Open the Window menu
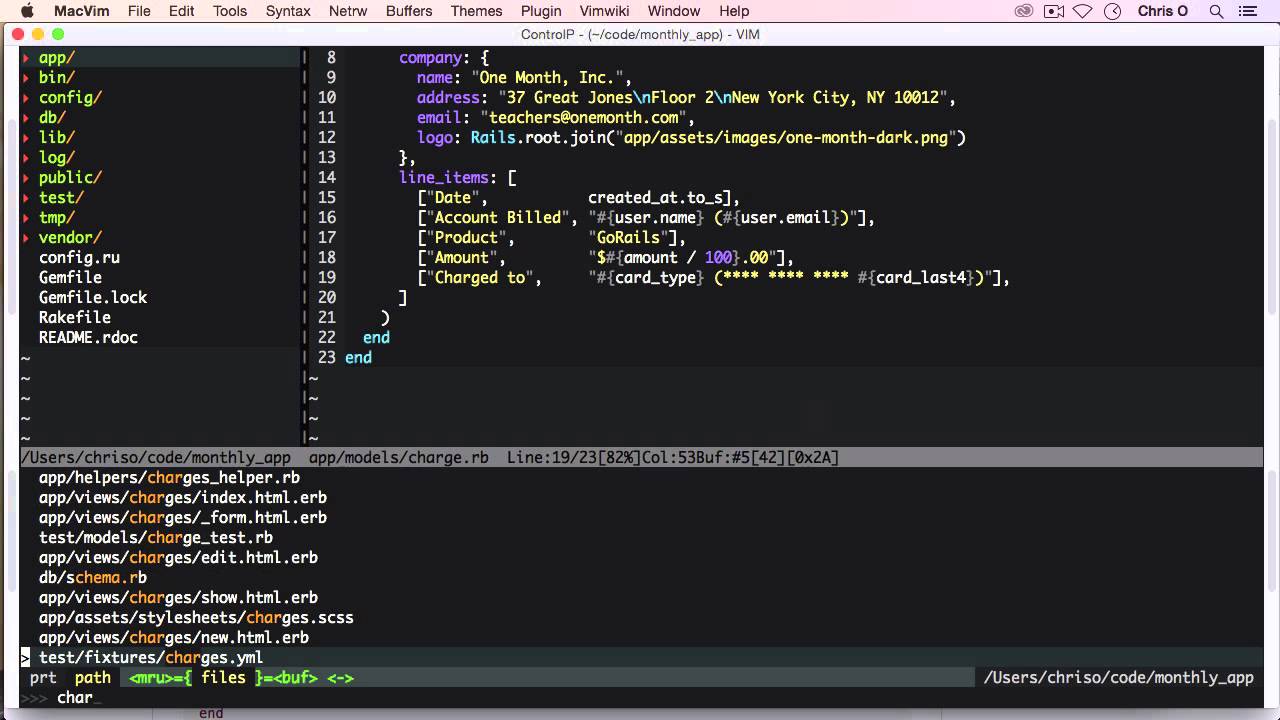The height and width of the screenshot is (720, 1280). (674, 11)
